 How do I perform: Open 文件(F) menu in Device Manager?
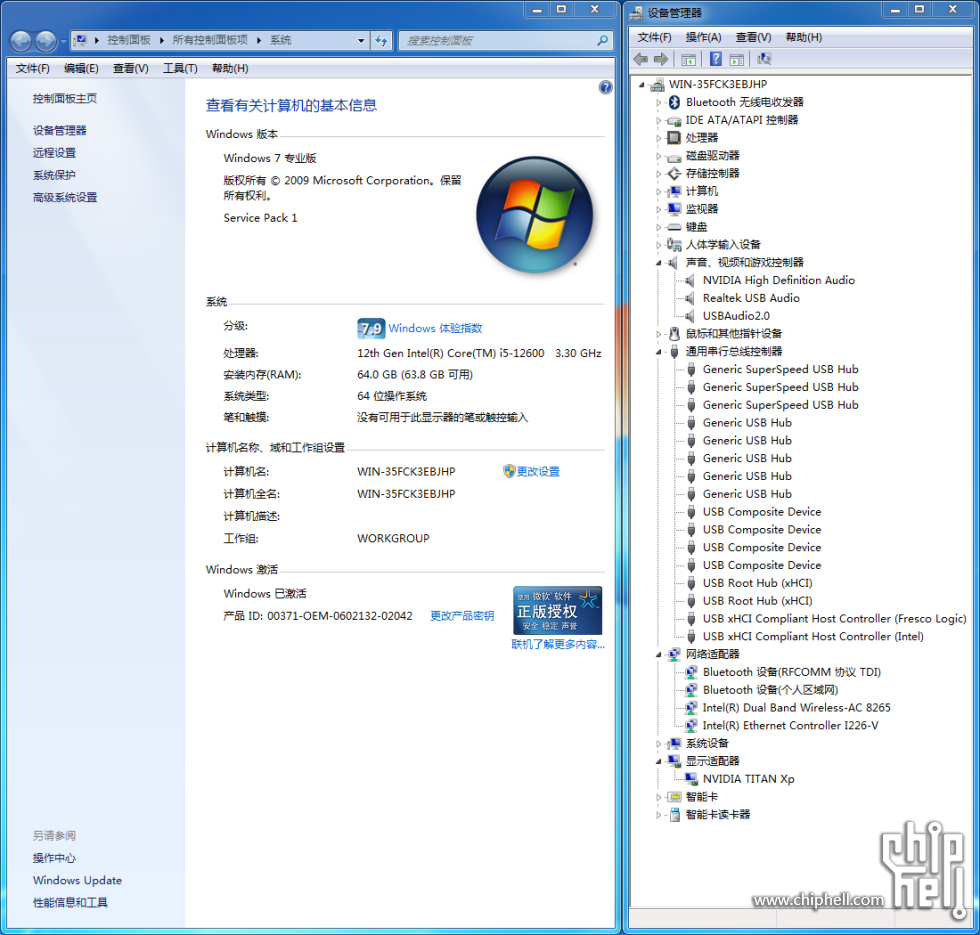(654, 38)
